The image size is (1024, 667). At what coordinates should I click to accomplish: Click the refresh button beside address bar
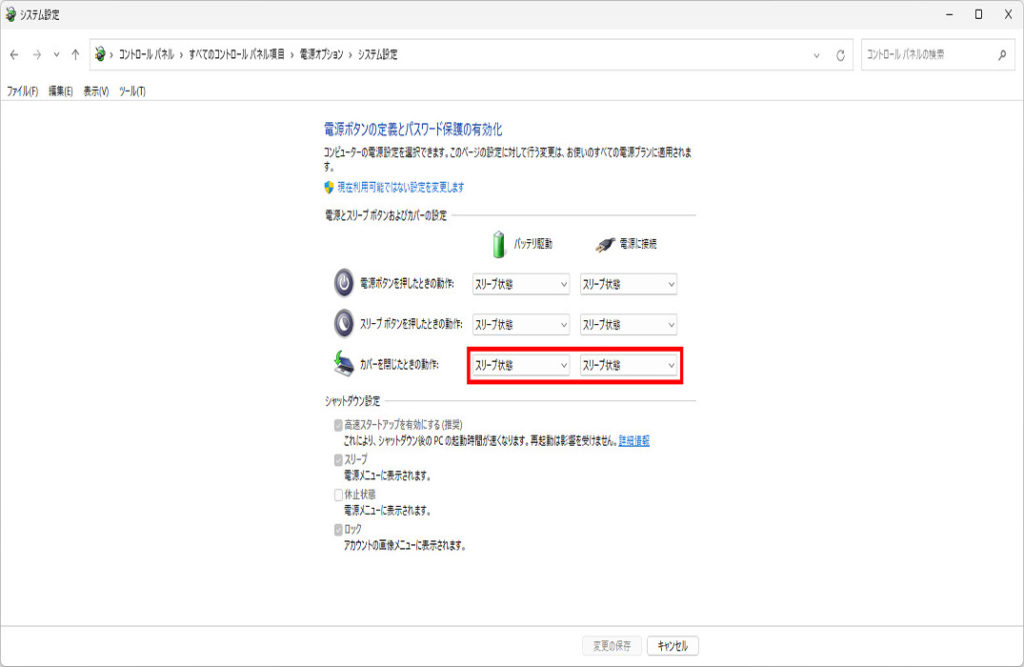coord(840,55)
